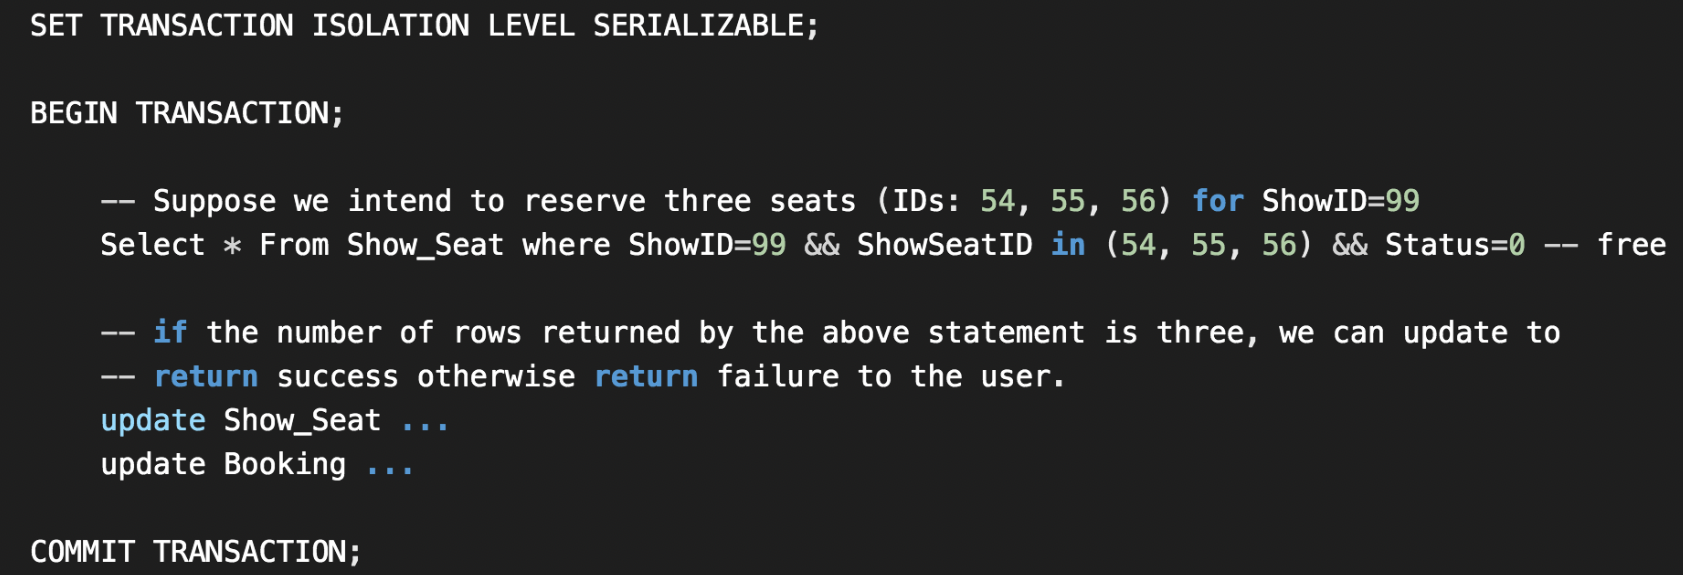Image resolution: width=1683 pixels, height=575 pixels.
Task: Click number 54 inside the in-list
Action: pyautogui.click(x=1138, y=245)
